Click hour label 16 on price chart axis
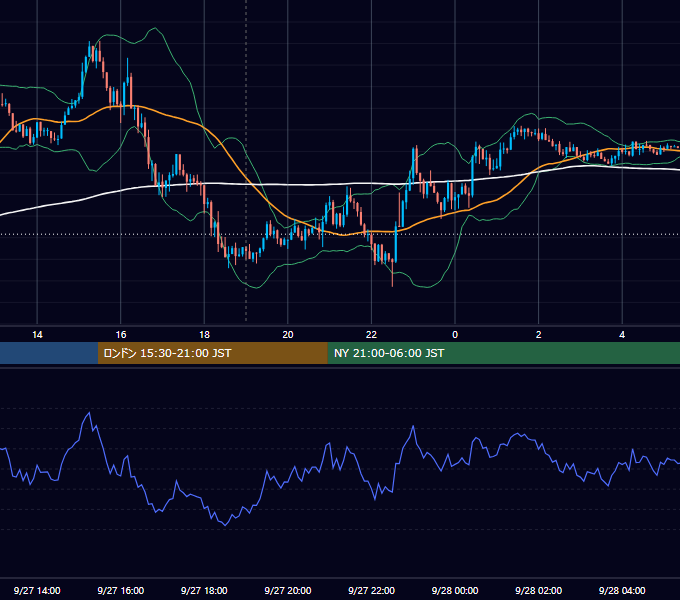The width and height of the screenshot is (680, 600). click(x=121, y=335)
